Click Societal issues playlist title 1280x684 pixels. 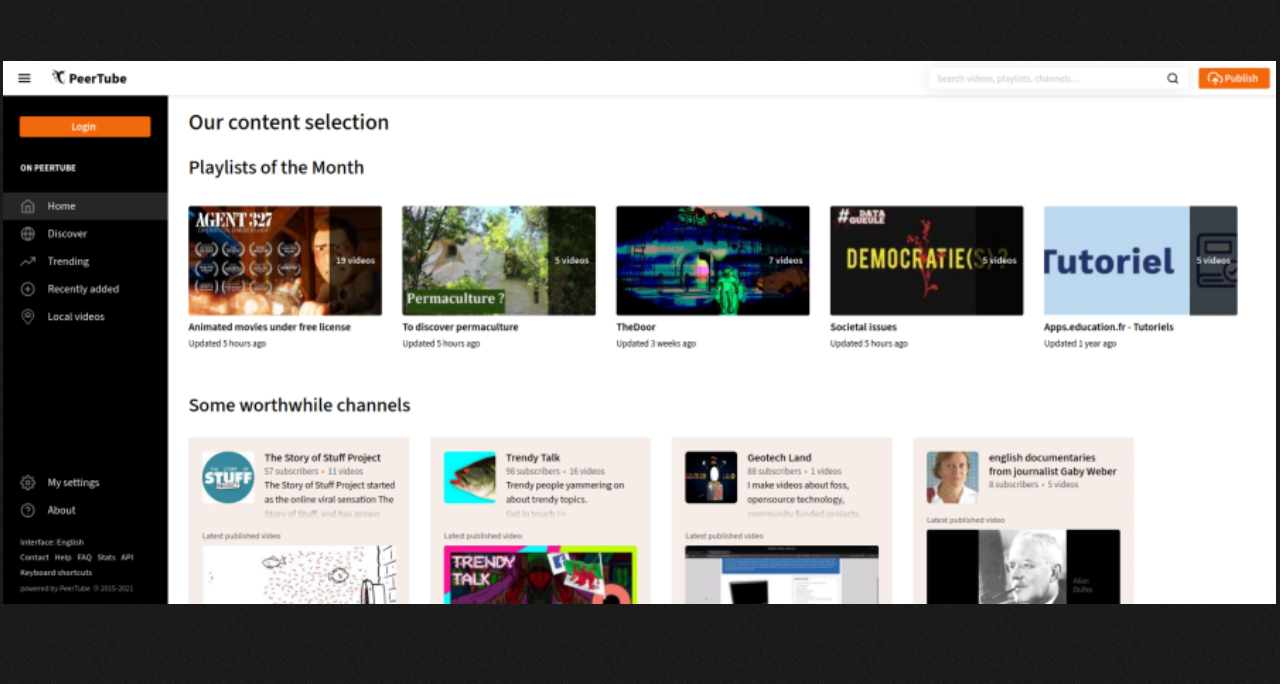coord(864,327)
